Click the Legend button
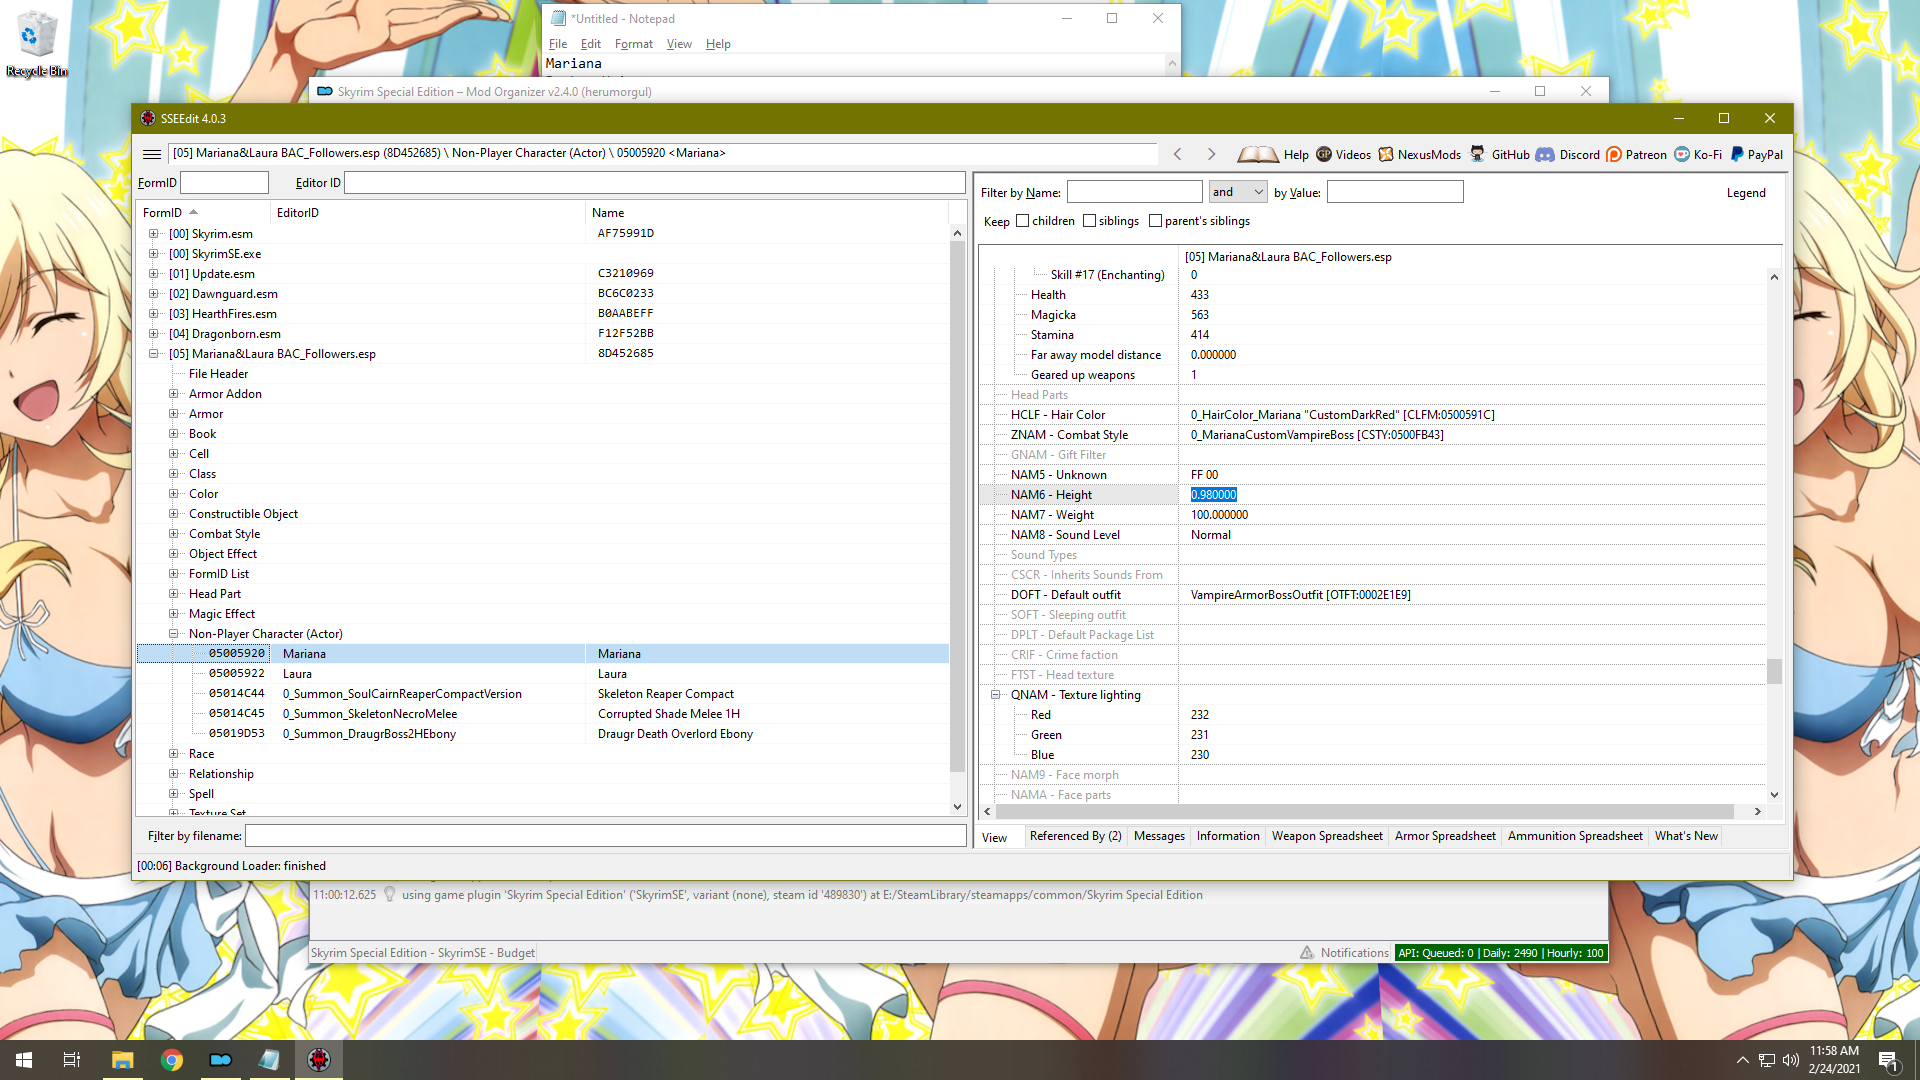 (x=1746, y=193)
